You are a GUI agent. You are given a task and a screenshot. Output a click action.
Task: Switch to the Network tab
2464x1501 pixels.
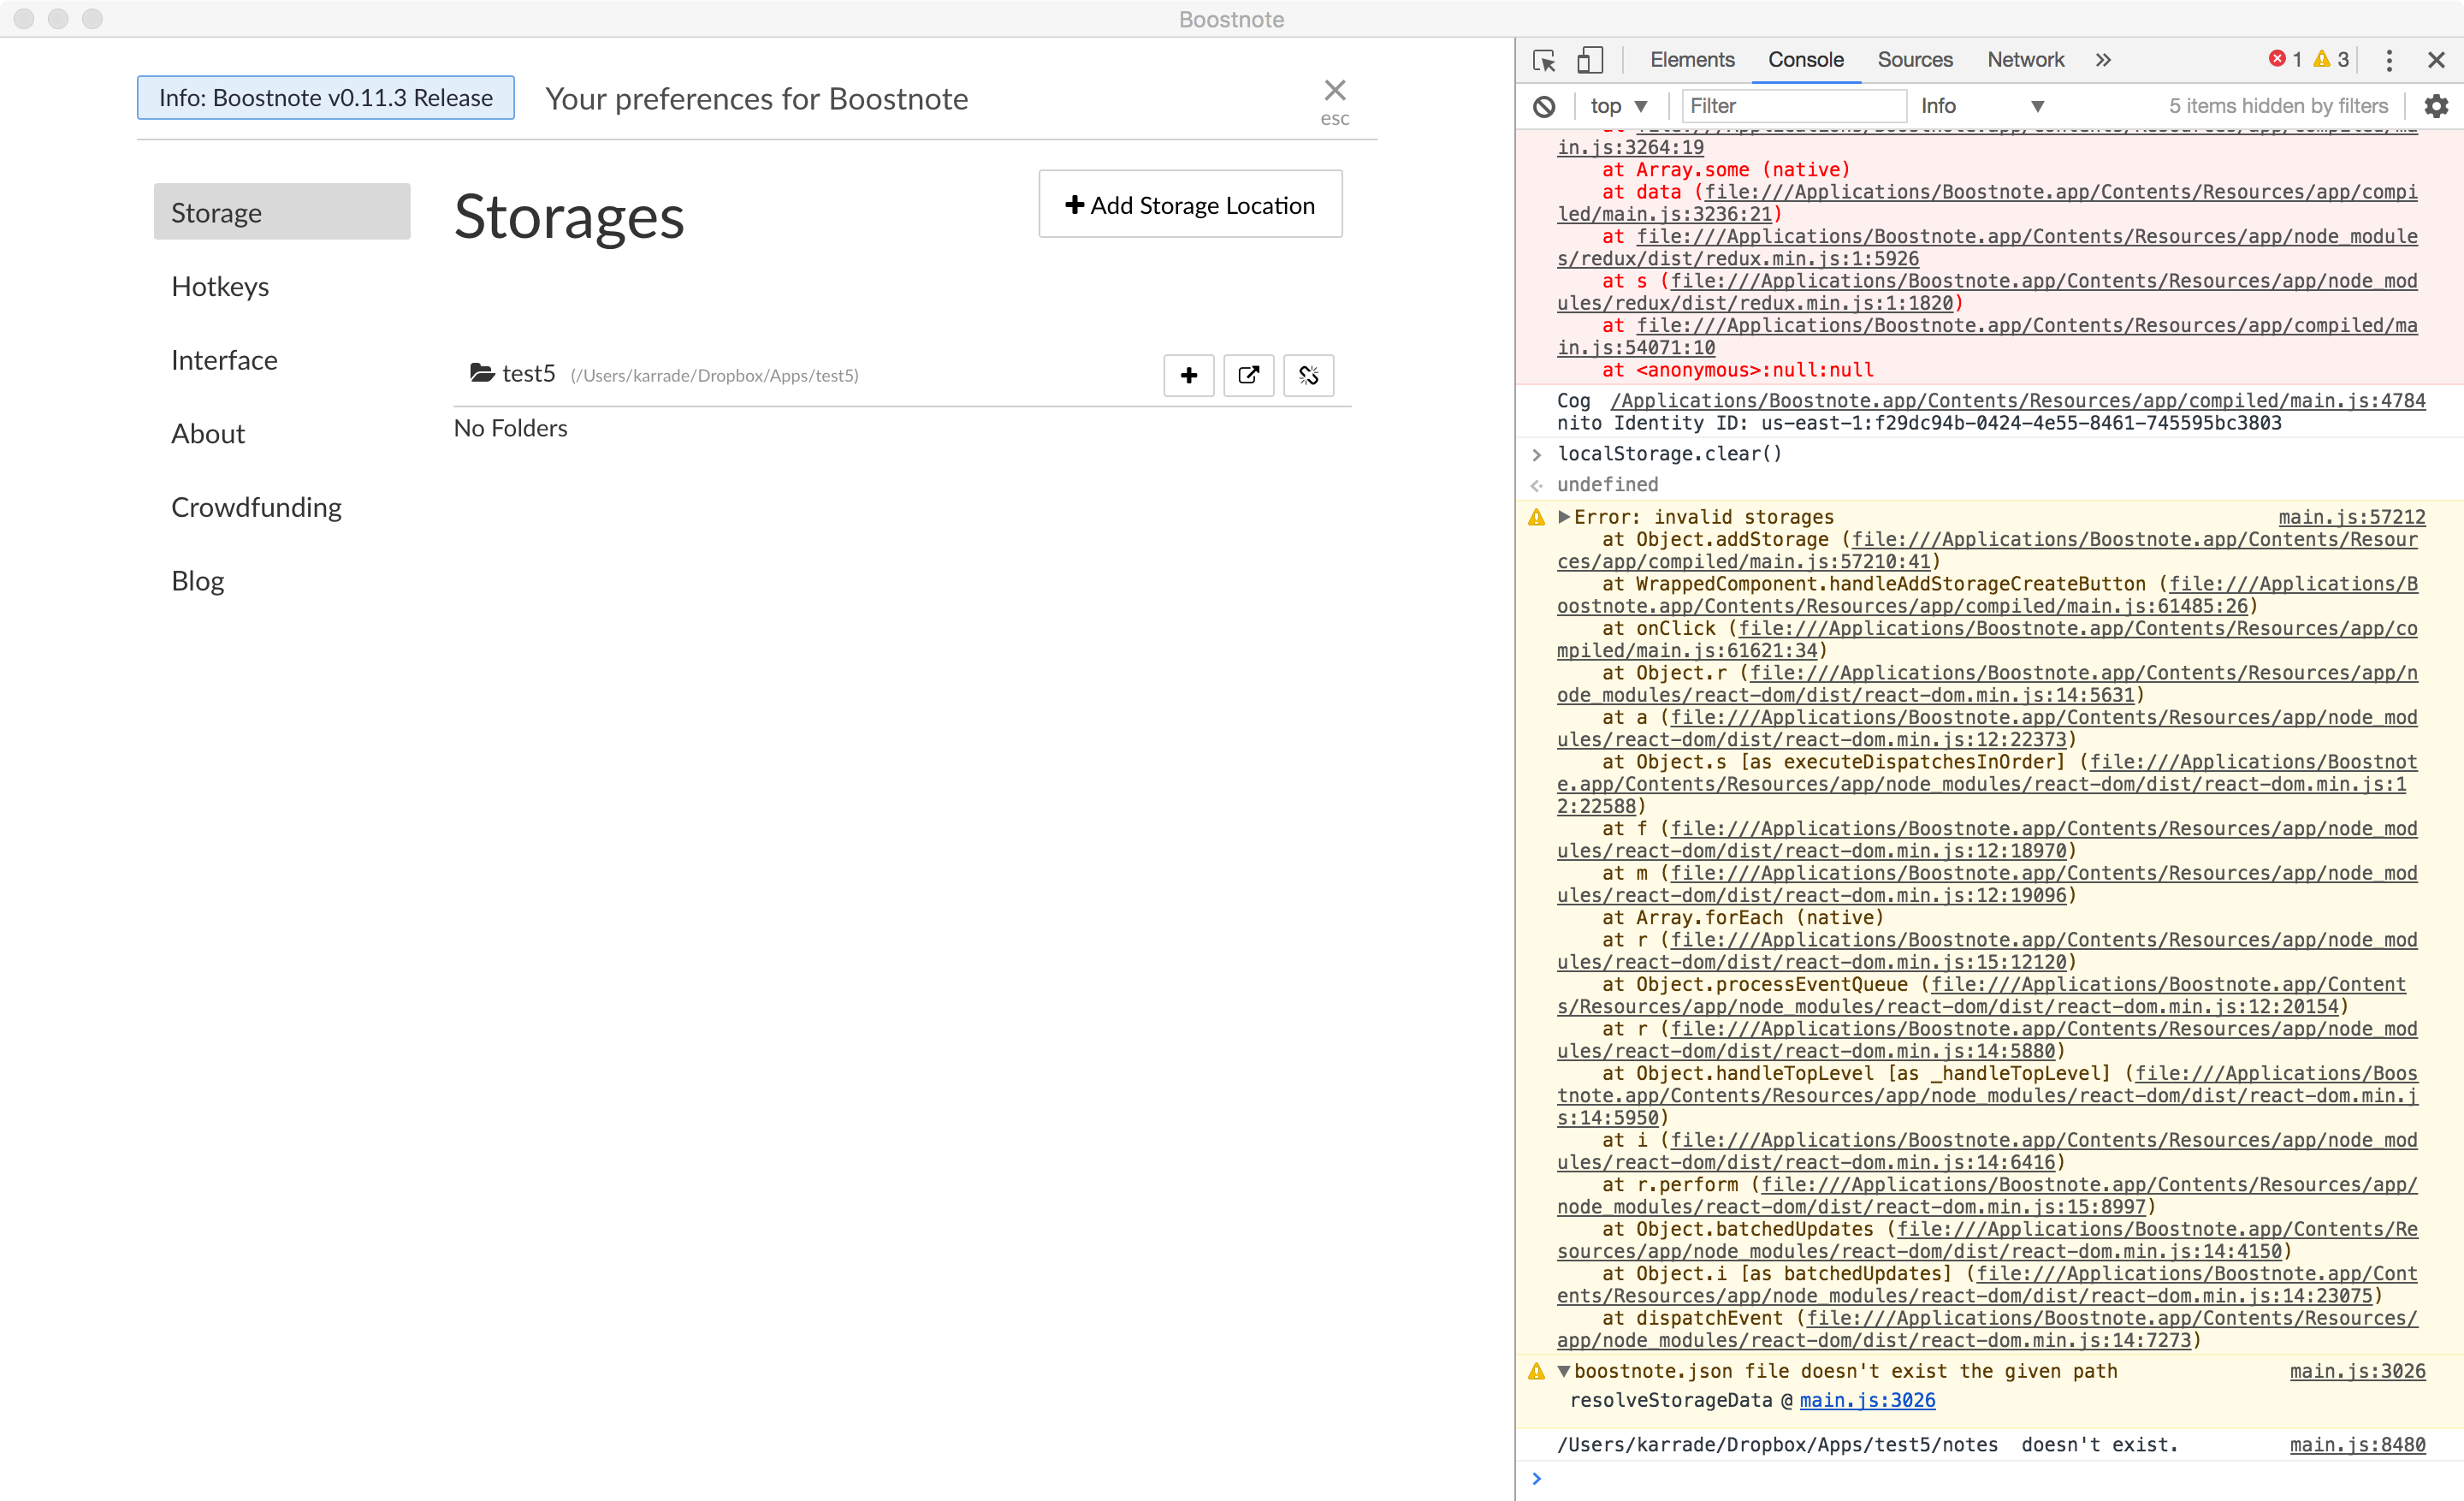pyautogui.click(x=2025, y=60)
